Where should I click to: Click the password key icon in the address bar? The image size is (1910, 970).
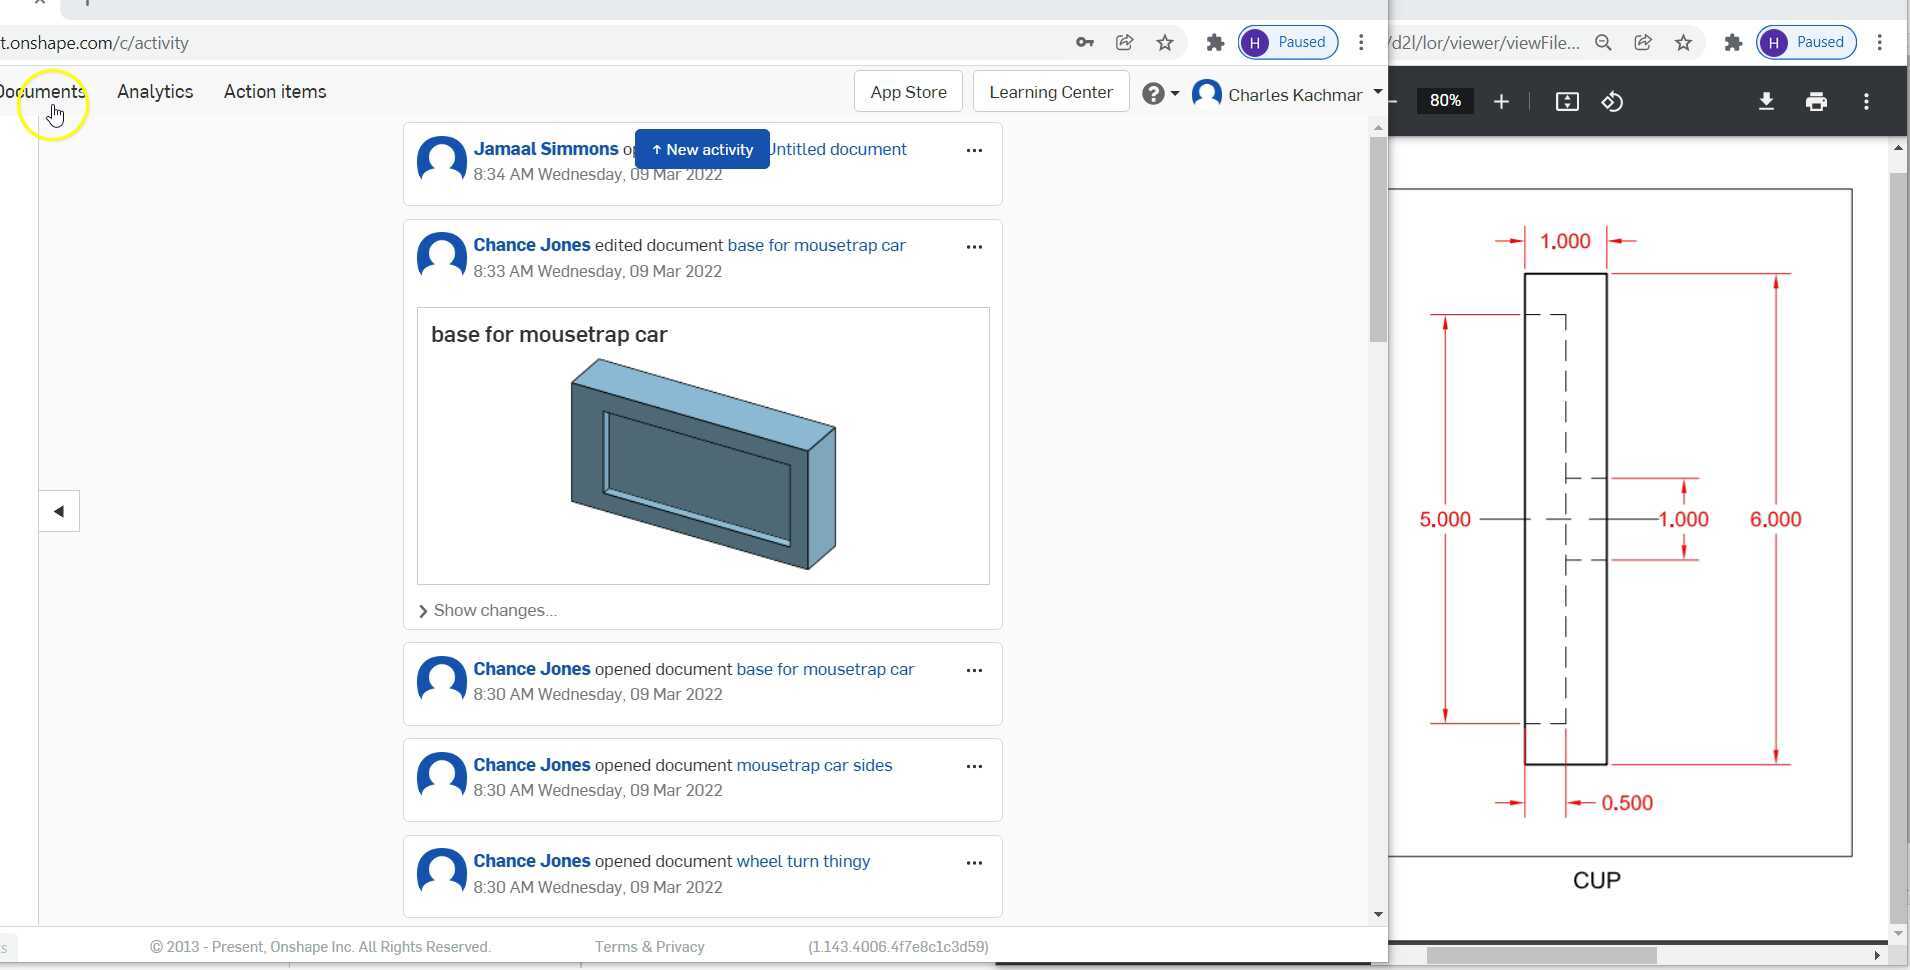(1084, 42)
